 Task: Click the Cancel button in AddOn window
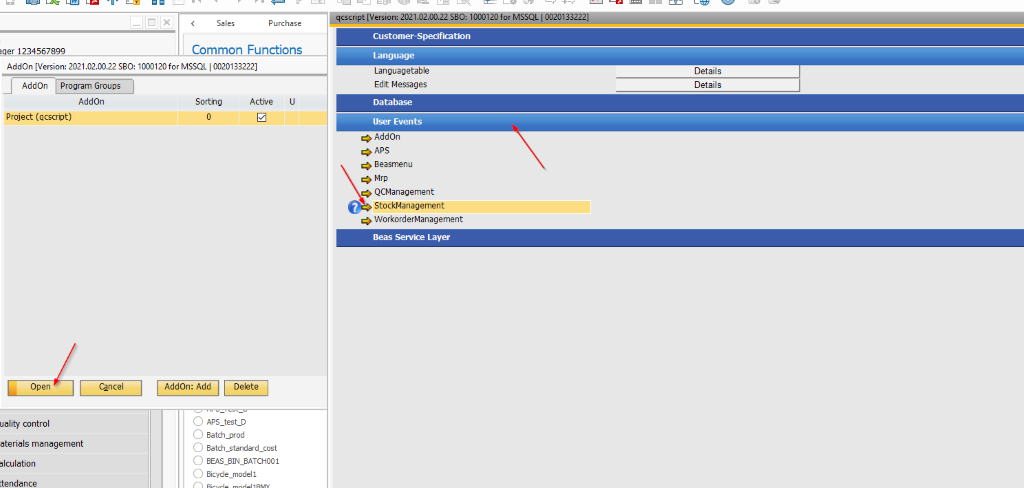[x=111, y=387]
